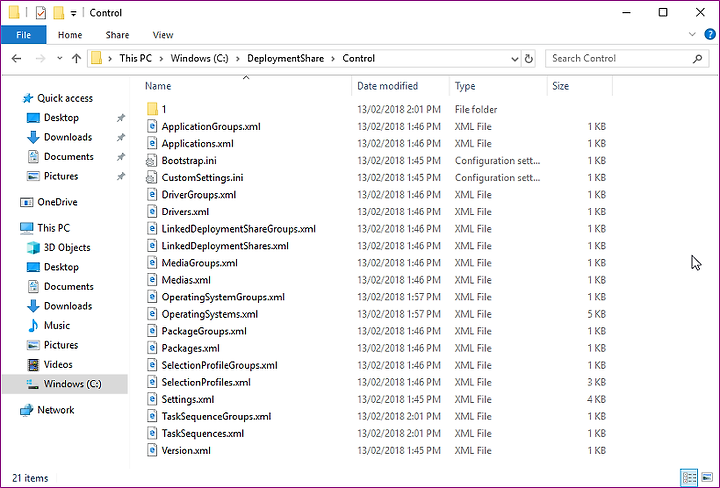Select LinkedDeploymentShareGroups.xml file icon
Screen dimensions: 720x488
pos(152,229)
